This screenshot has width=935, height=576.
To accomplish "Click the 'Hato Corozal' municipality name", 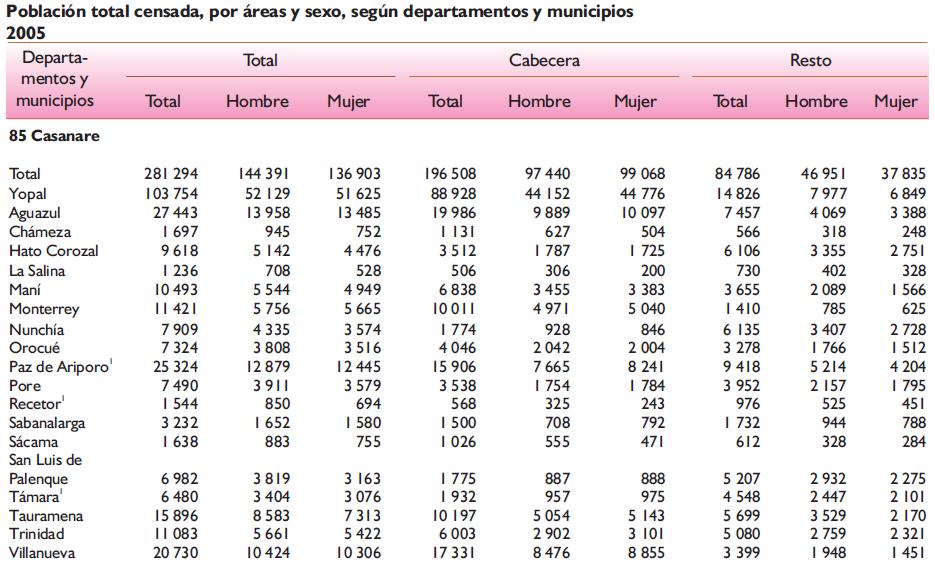I will pyautogui.click(x=54, y=251).
